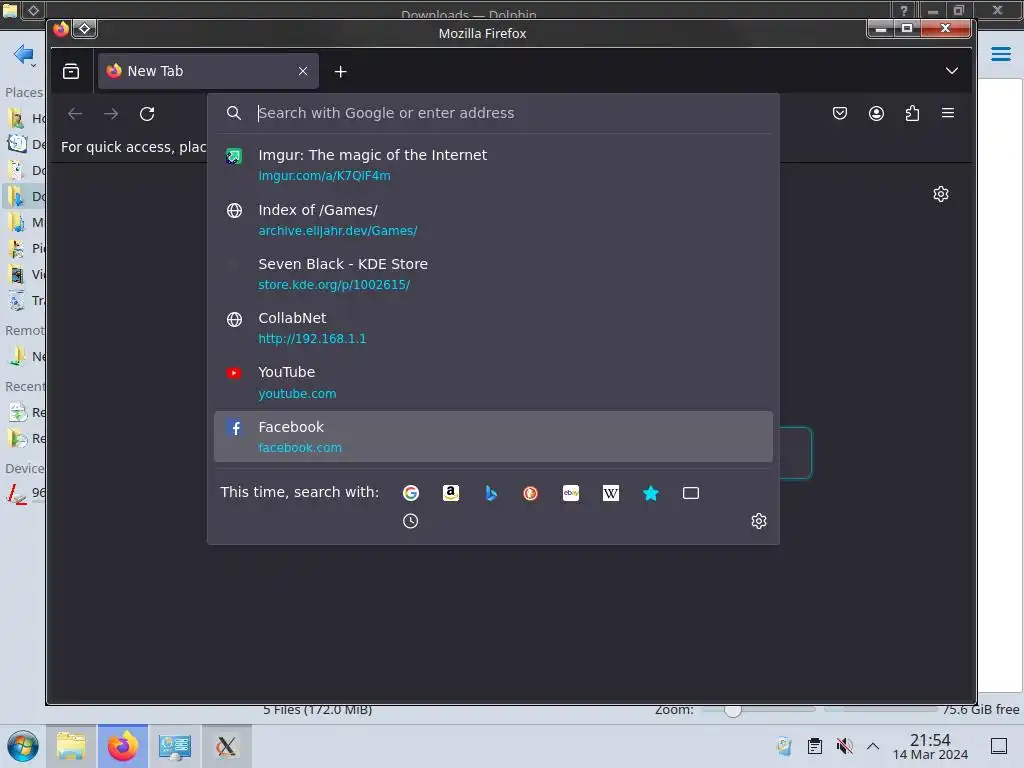Select the New Tab tab
1024x768 pixels.
[208, 71]
